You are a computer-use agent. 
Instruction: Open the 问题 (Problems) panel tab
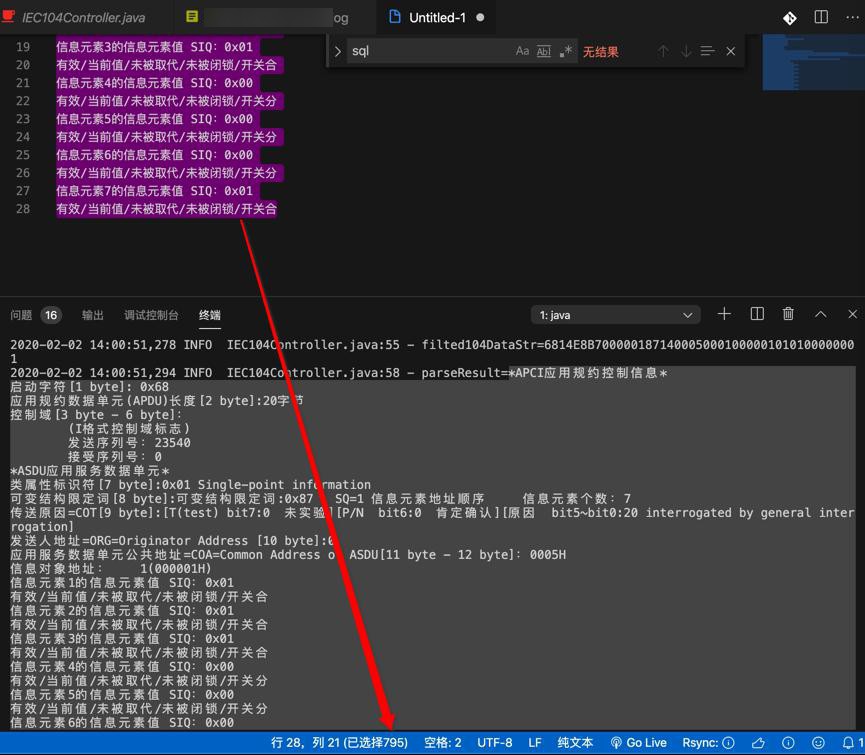coord(21,315)
